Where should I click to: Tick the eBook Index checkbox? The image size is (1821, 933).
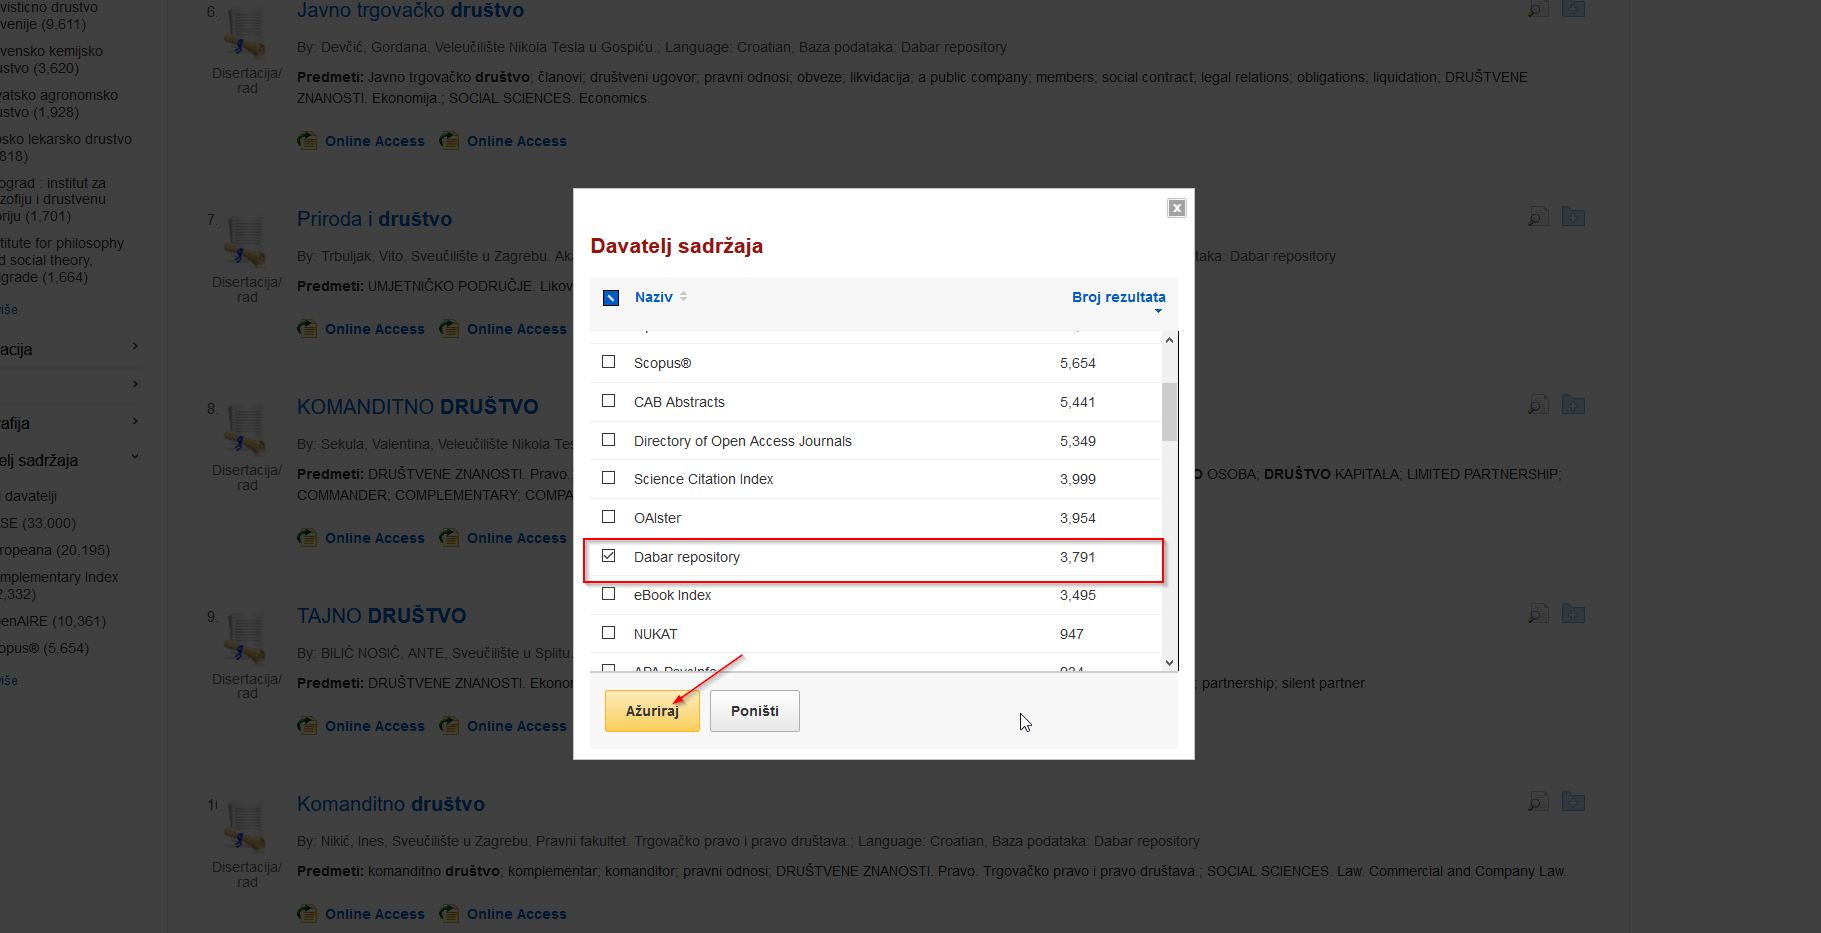point(608,594)
